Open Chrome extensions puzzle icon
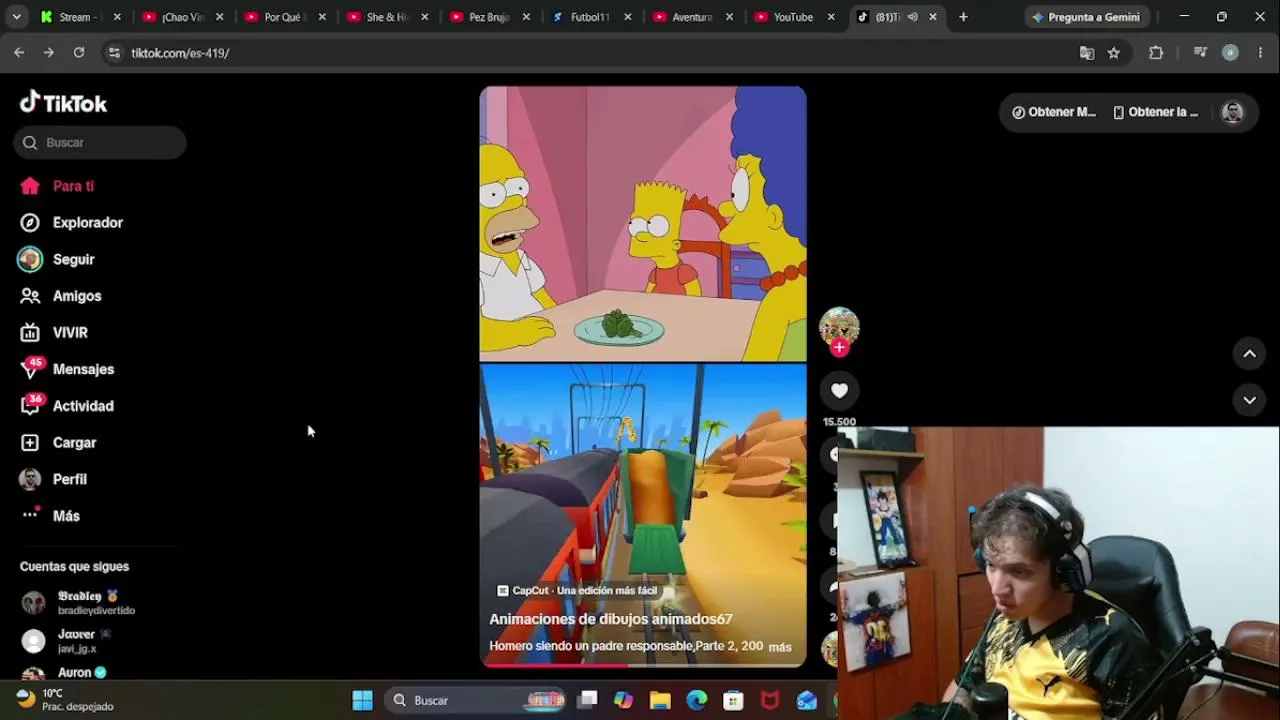The height and width of the screenshot is (720, 1280). pyautogui.click(x=1156, y=53)
